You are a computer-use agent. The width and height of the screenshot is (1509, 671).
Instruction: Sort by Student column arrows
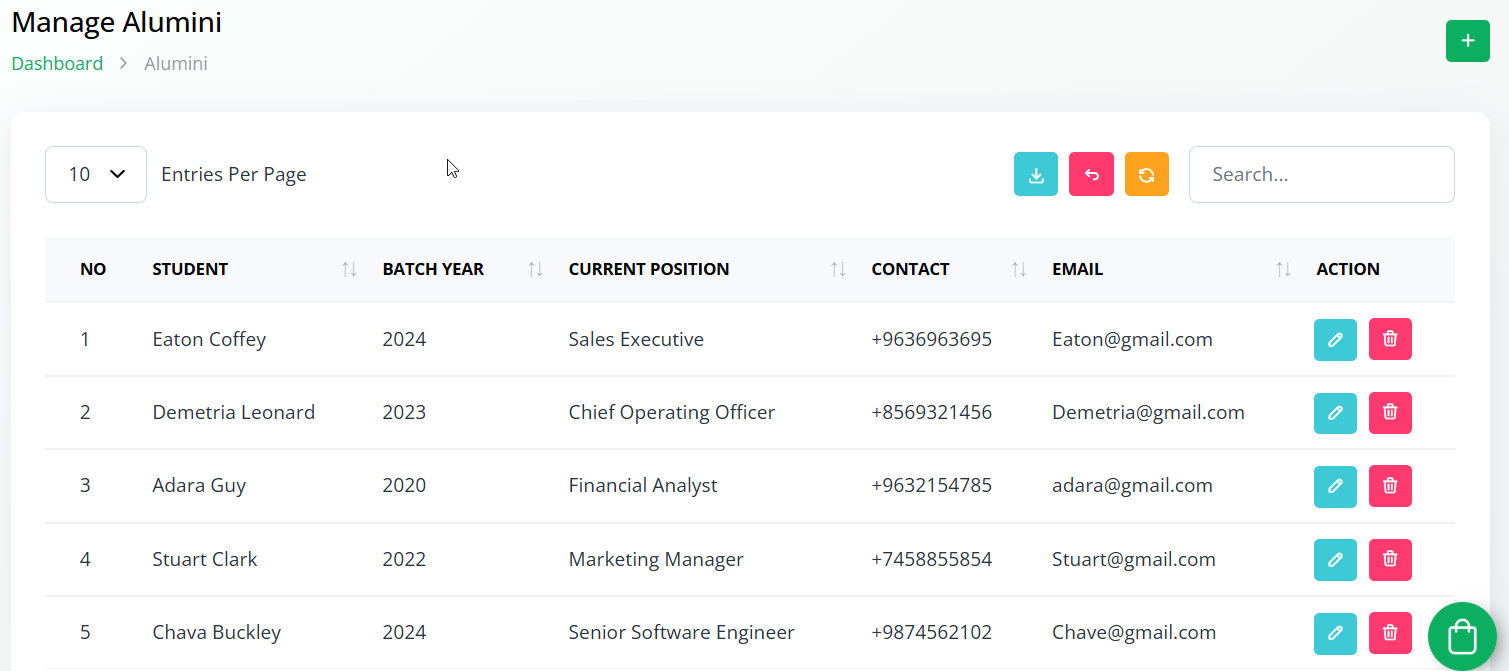(349, 269)
